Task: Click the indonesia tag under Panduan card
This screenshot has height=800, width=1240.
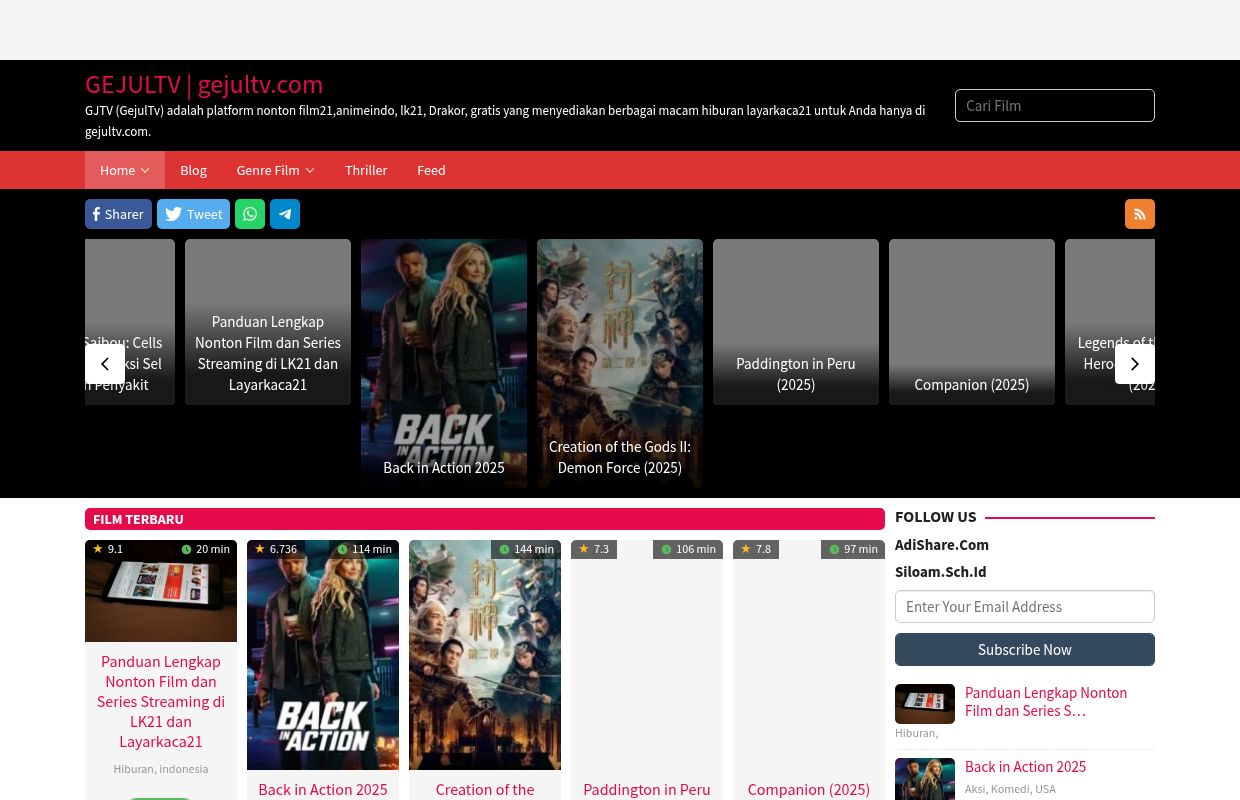Action: [x=184, y=769]
